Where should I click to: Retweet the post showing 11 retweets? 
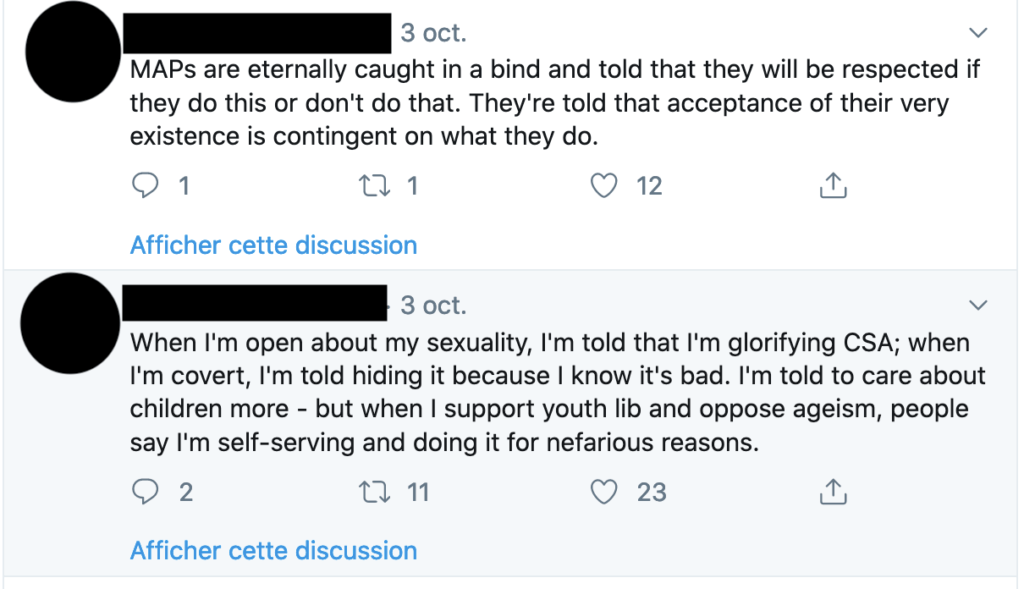click(x=375, y=492)
